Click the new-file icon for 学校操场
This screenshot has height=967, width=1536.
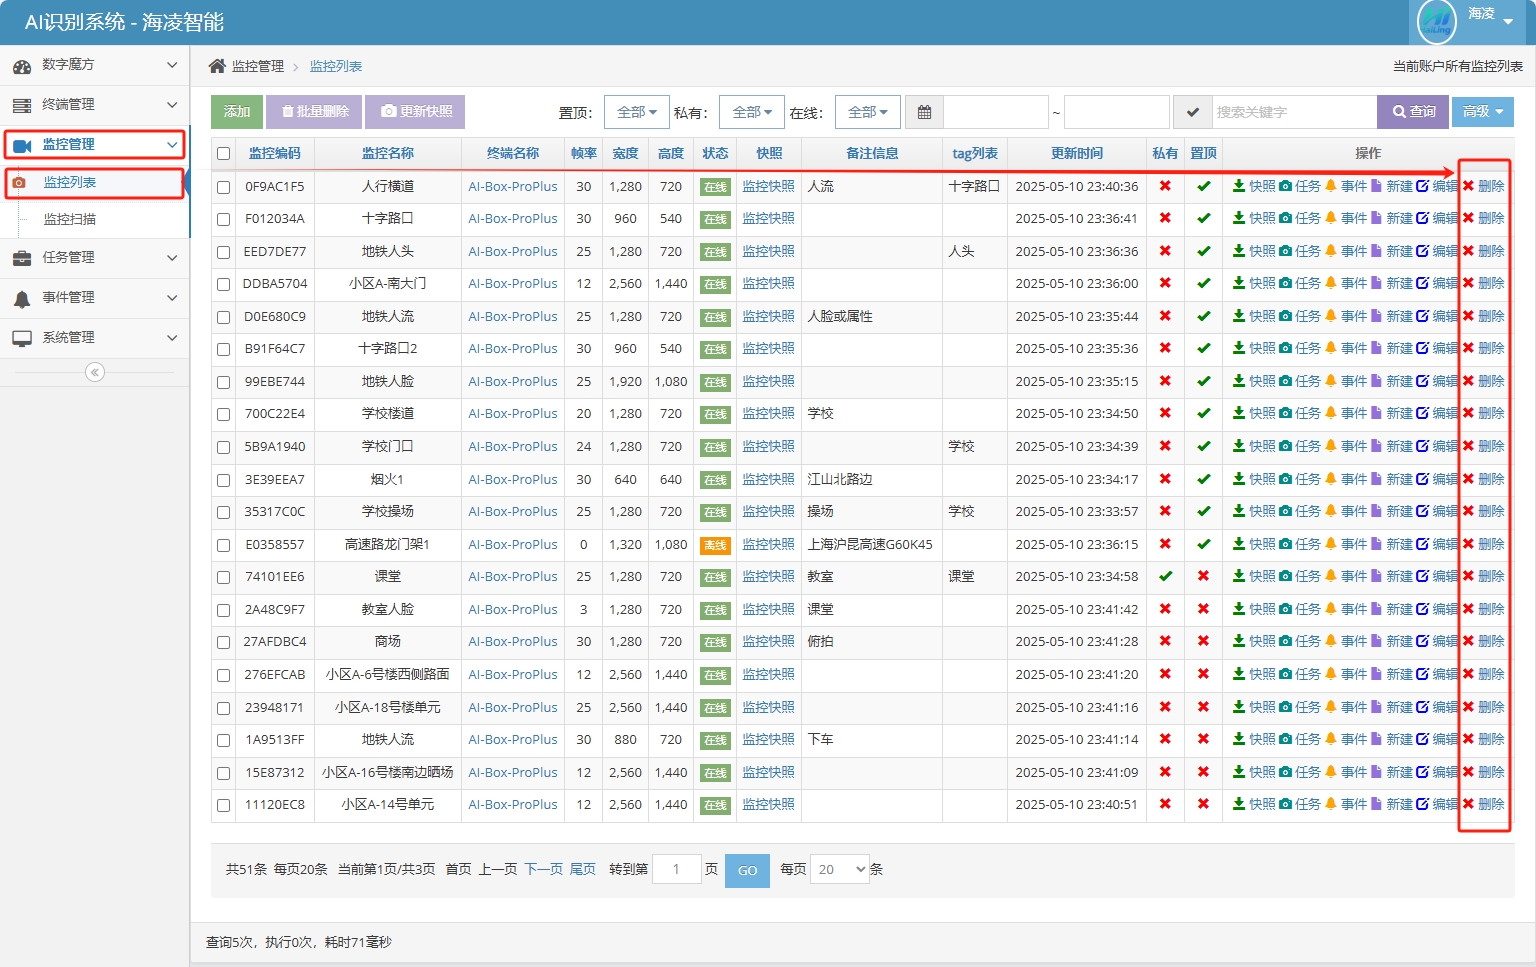1376,511
